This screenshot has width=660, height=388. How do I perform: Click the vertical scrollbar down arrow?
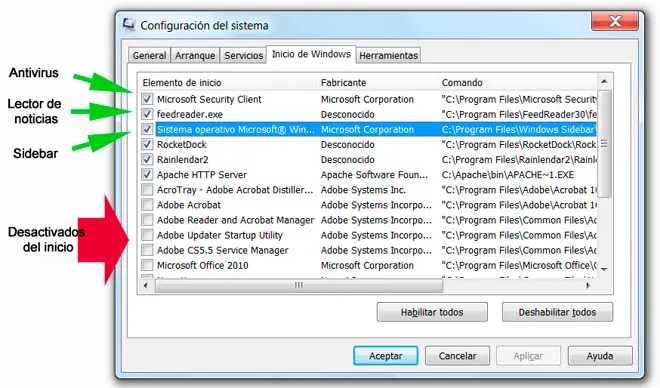[x=604, y=270]
